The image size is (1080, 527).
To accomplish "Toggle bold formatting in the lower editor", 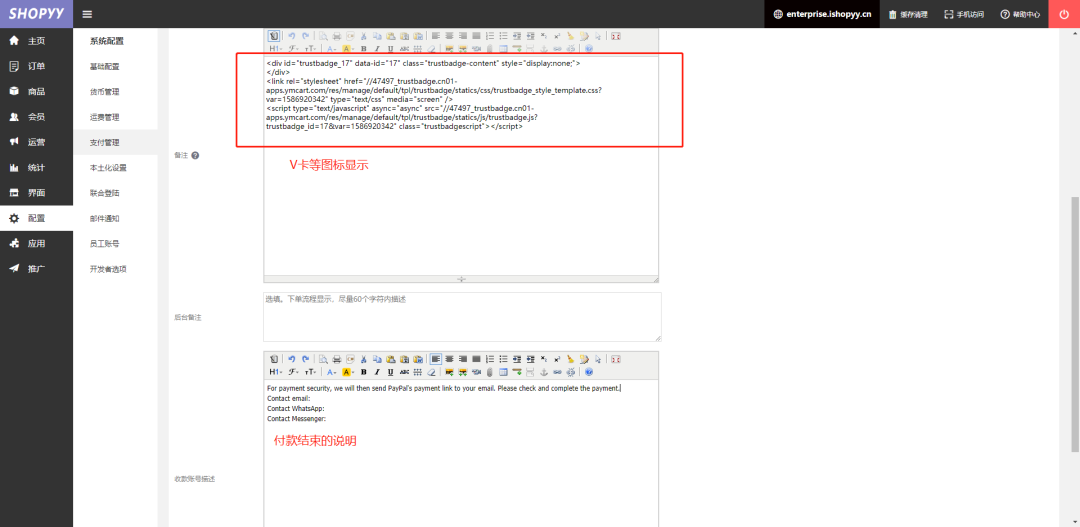I will click(363, 372).
